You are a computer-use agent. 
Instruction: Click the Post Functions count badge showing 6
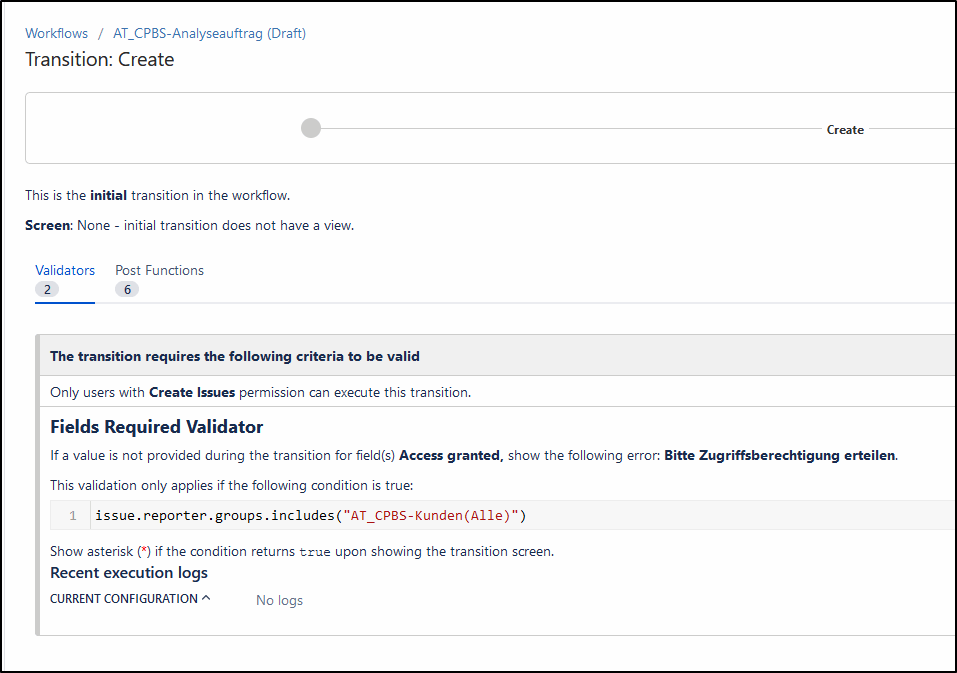(x=126, y=289)
